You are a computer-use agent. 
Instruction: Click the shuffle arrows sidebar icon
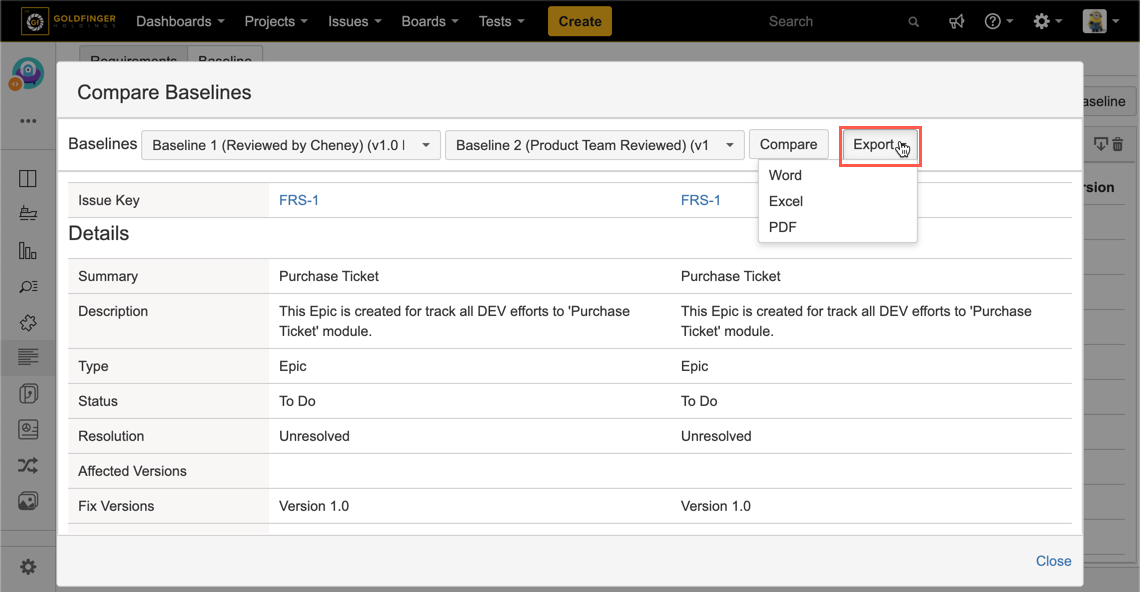(x=28, y=466)
